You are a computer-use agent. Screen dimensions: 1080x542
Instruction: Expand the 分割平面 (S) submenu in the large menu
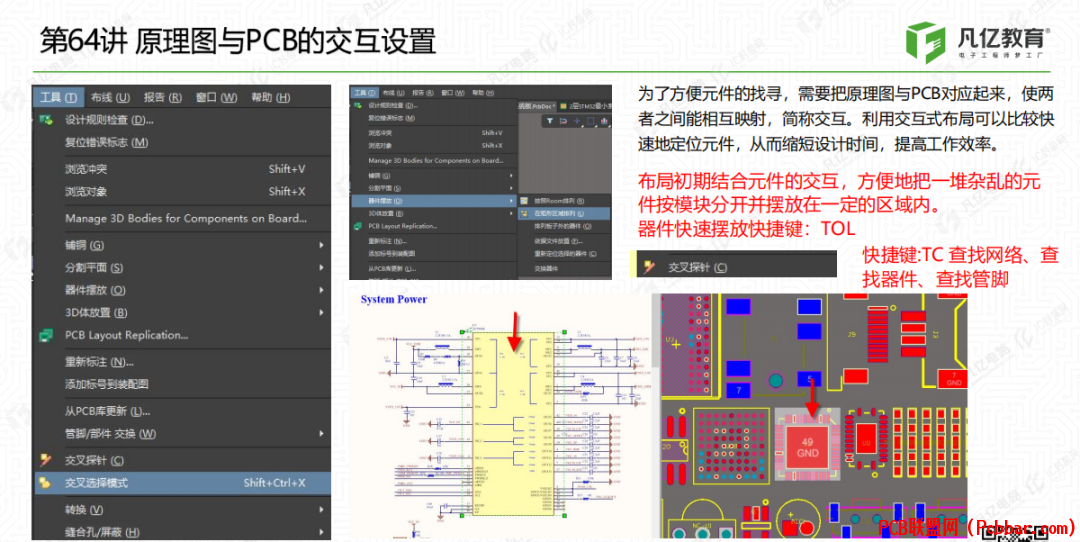point(182,268)
